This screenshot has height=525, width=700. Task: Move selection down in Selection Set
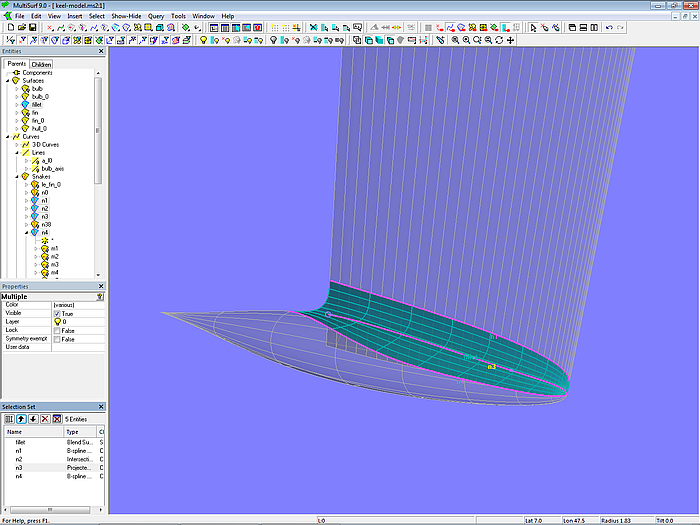point(32,418)
